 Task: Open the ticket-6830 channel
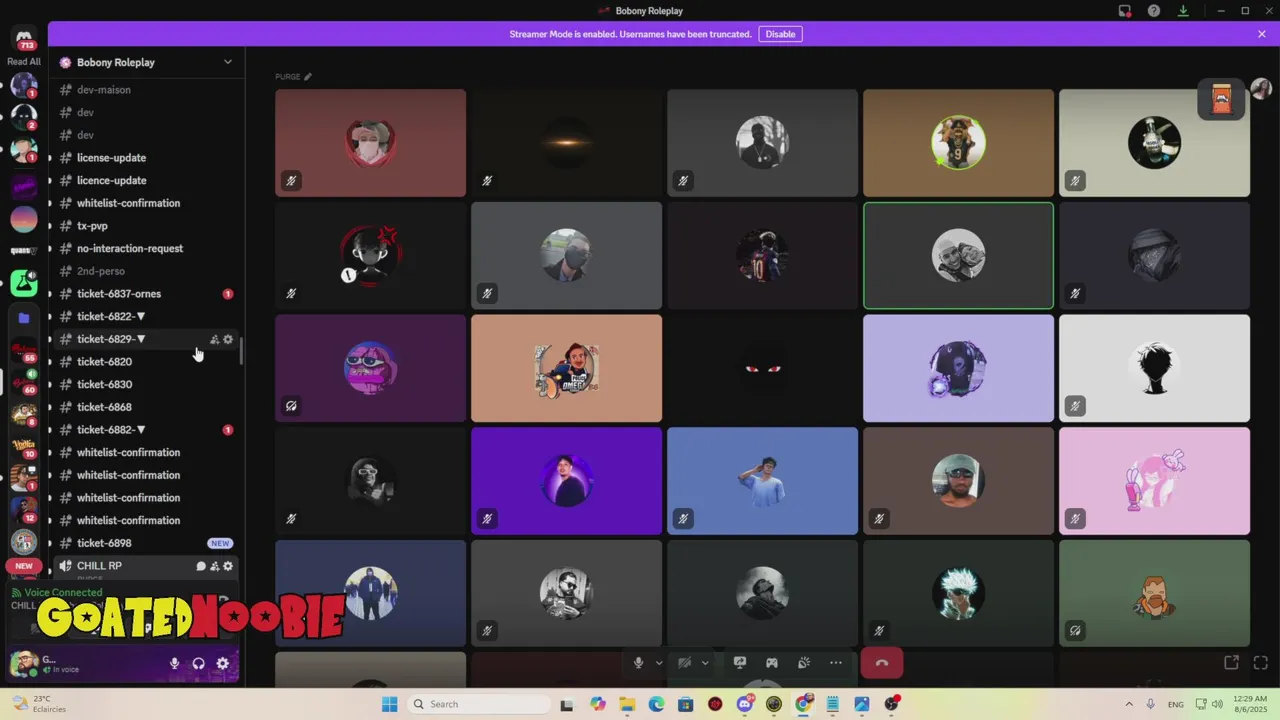146,385
